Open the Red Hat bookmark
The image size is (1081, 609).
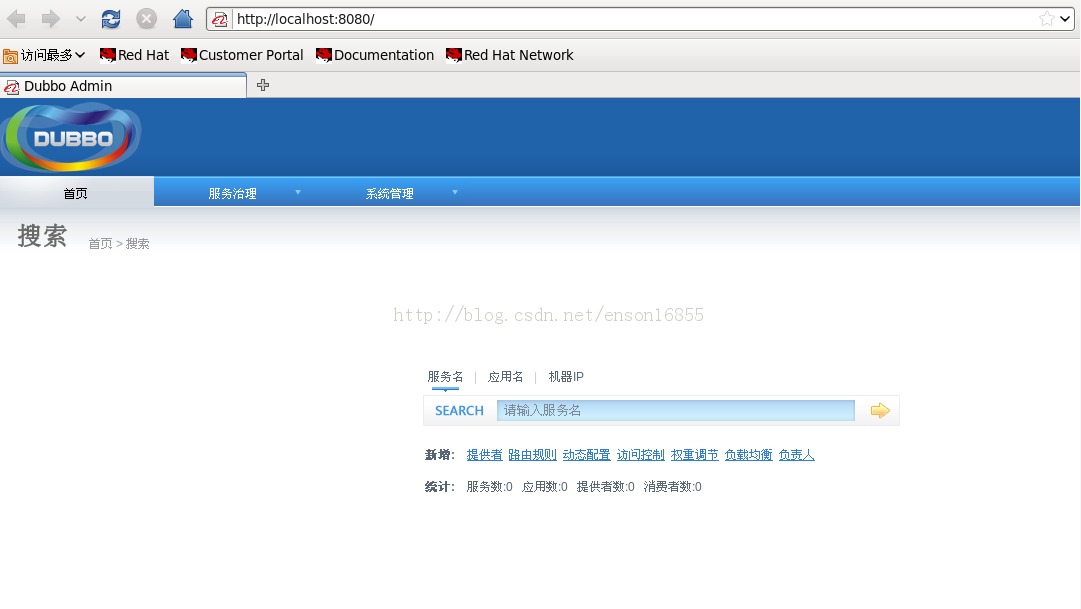(134, 55)
